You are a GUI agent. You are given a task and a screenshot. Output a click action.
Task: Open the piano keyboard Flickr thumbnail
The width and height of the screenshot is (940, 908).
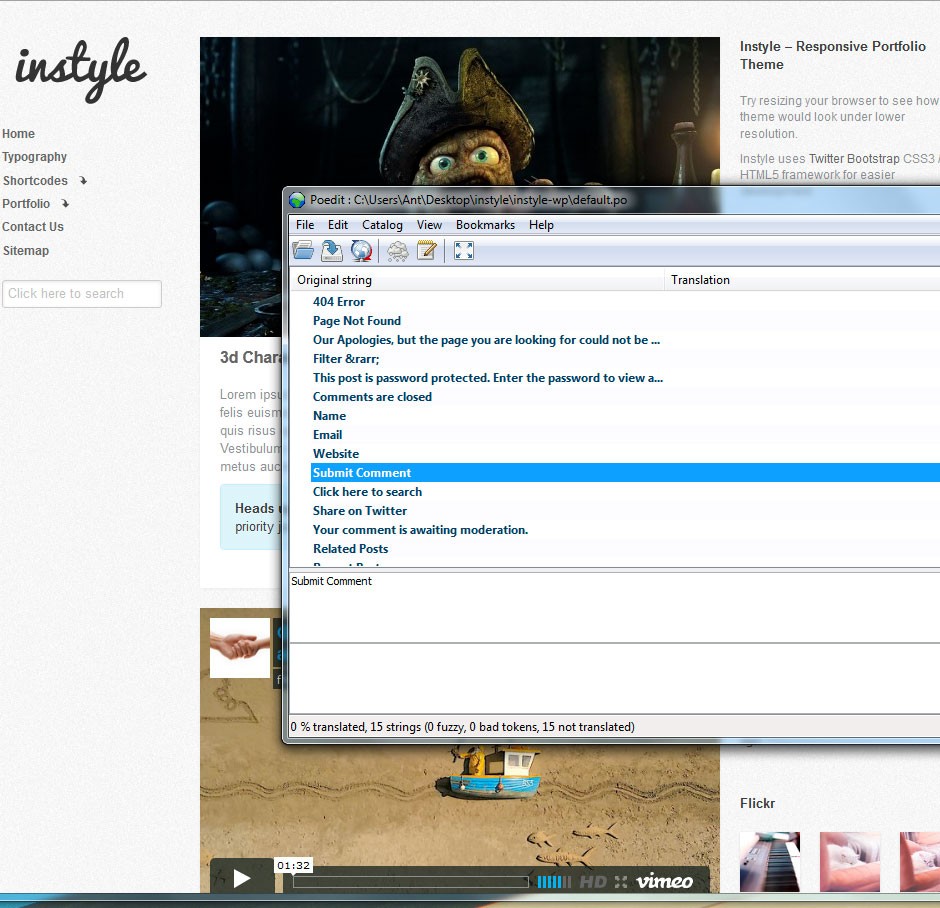coord(770,862)
